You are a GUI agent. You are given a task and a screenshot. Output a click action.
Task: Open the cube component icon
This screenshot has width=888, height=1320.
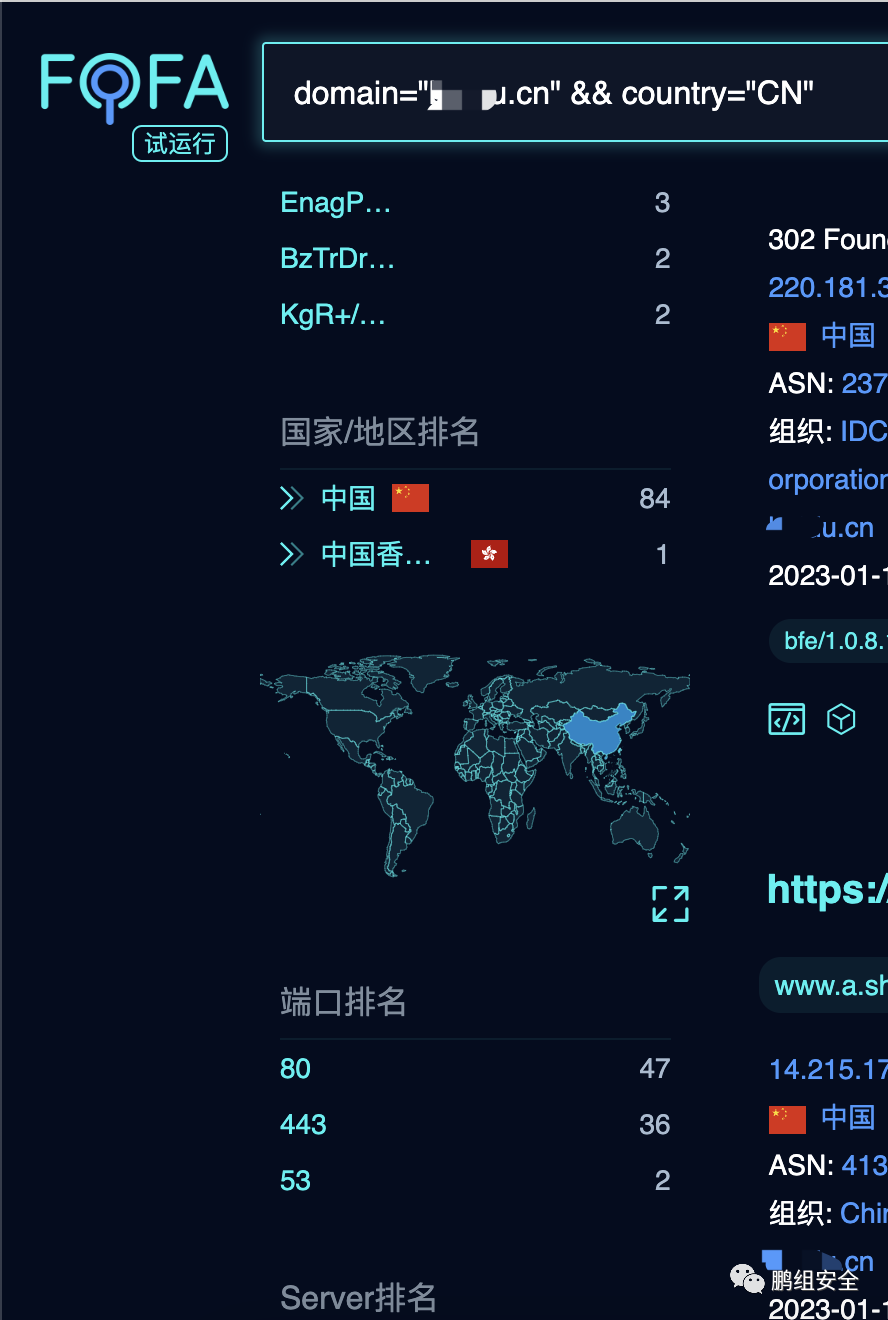click(842, 718)
